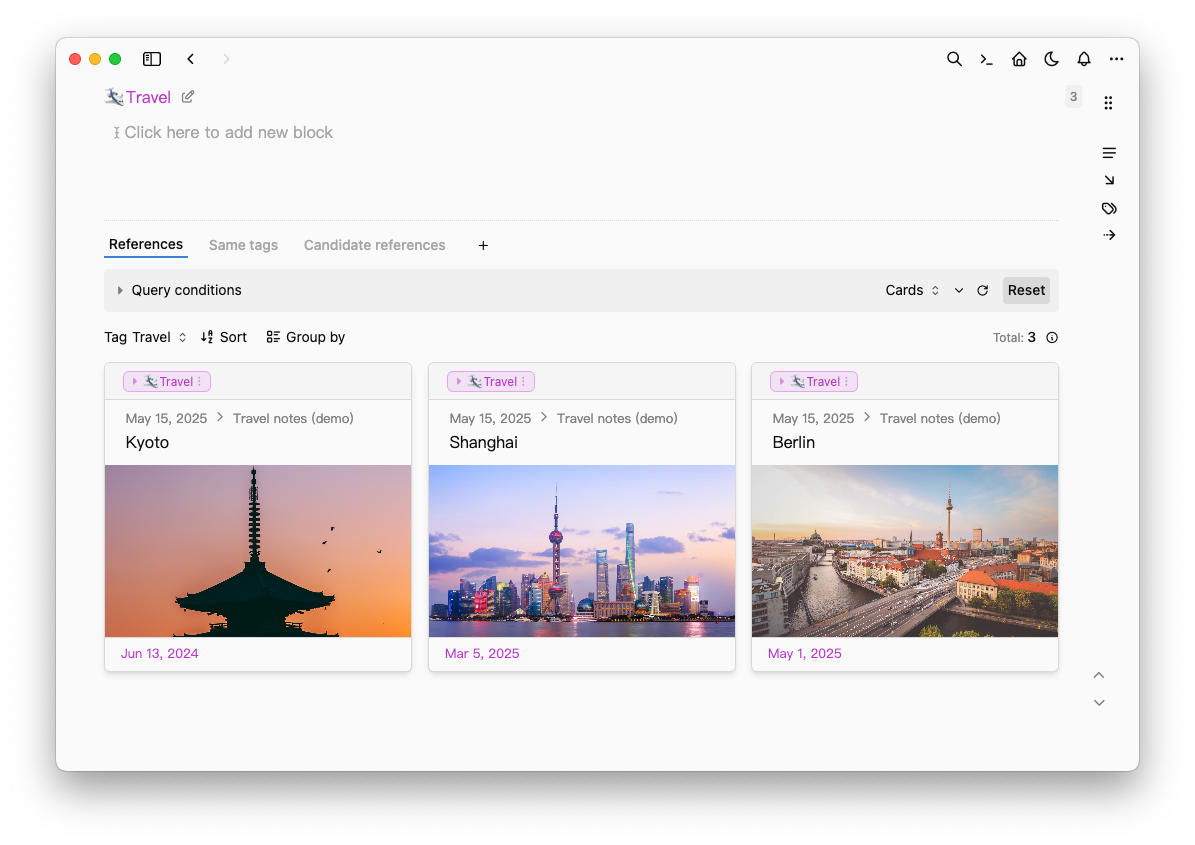
Task: Open Travel notes (demo) on Berlin card
Action: 940,418
